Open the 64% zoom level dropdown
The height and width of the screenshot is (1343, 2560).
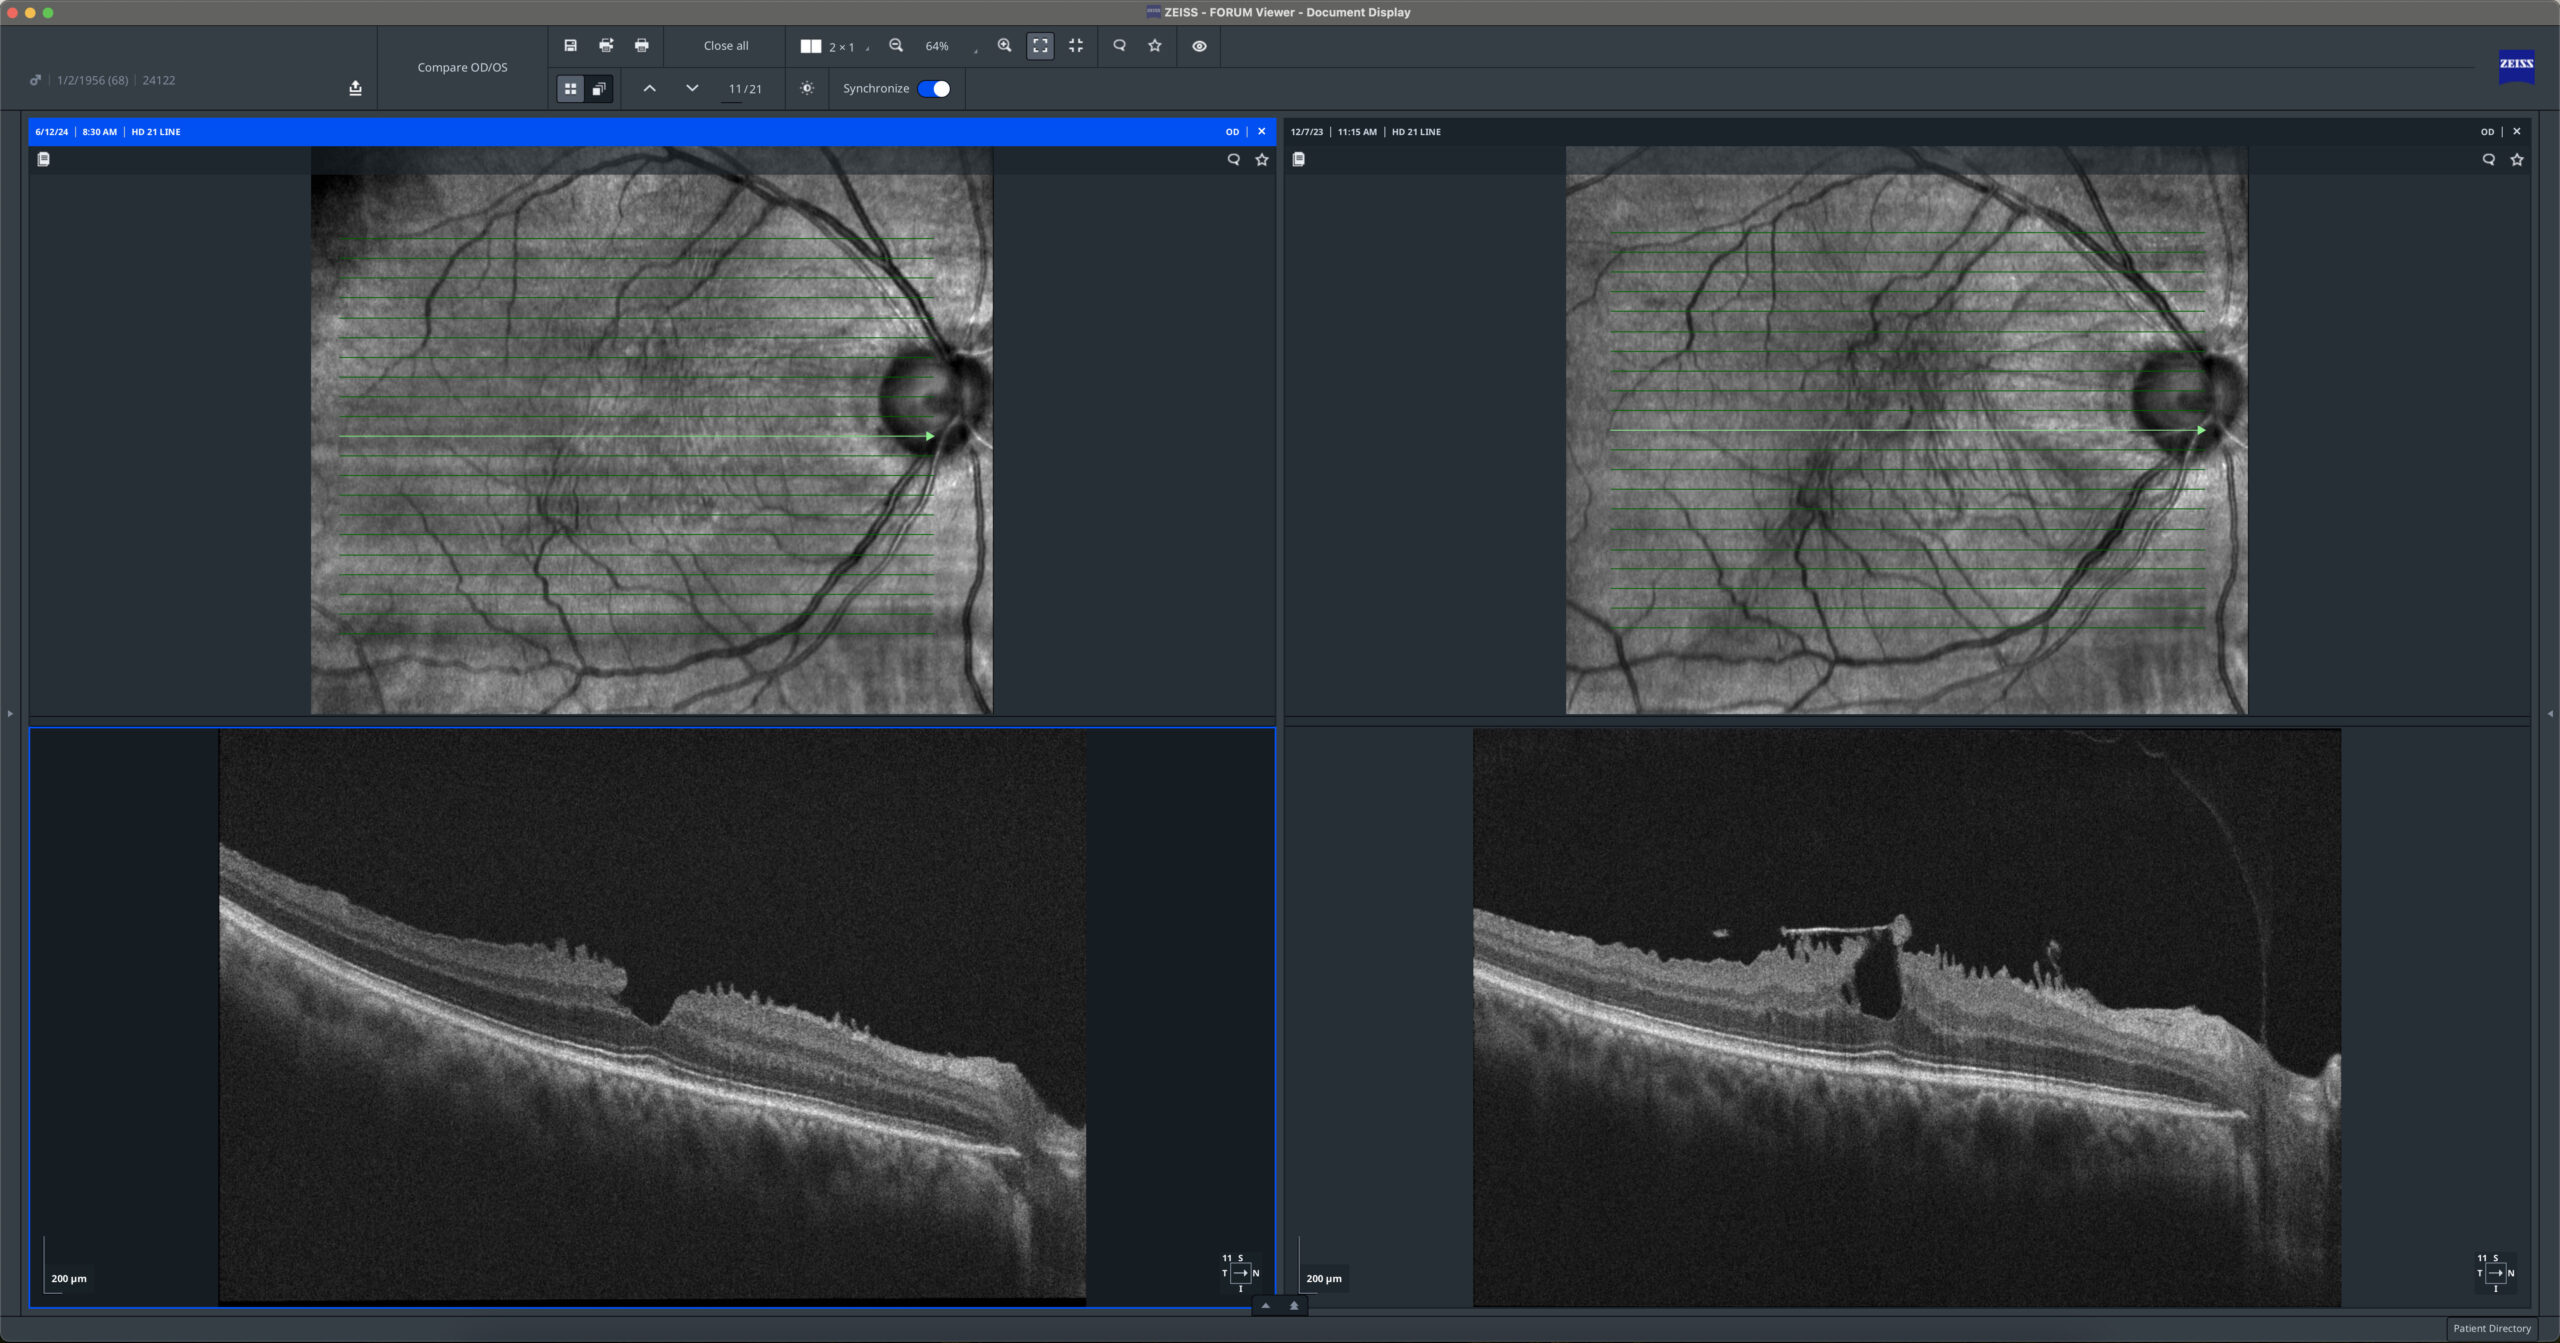point(948,46)
